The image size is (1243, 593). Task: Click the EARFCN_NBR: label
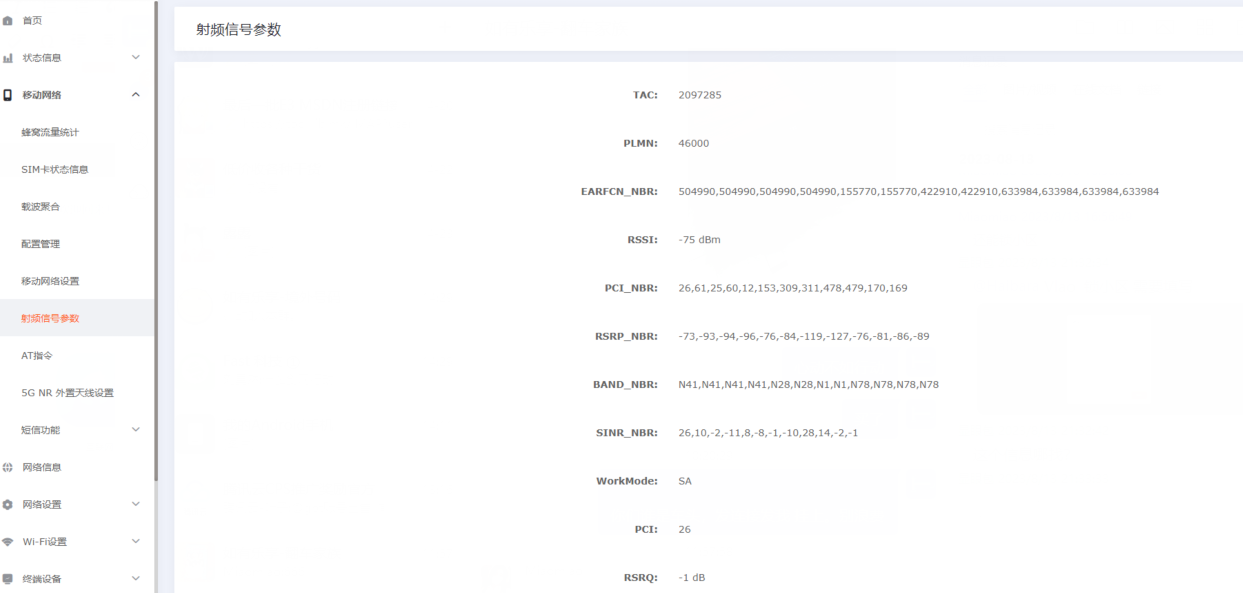click(x=619, y=191)
